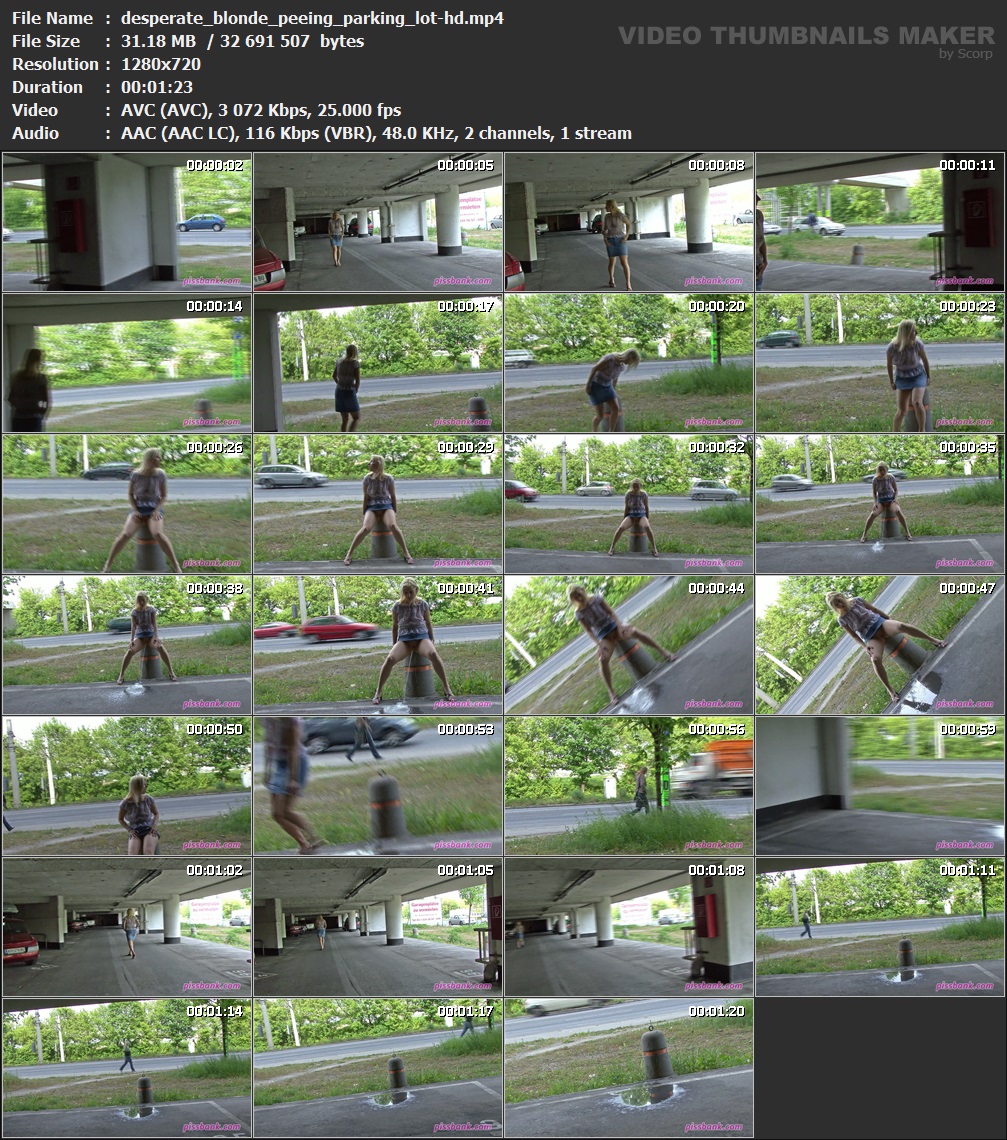The height and width of the screenshot is (1140, 1007).
Task: Open the thumbnail timestamped 00:00:56
Action: [x=629, y=786]
